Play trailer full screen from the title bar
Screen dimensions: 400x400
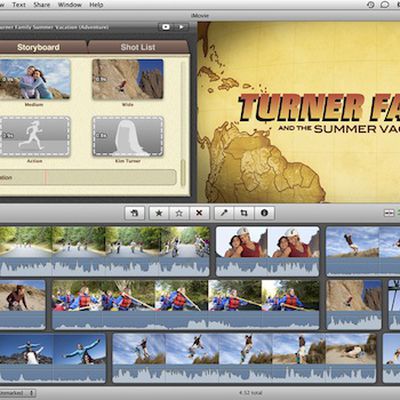pyautogui.click(x=166, y=27)
